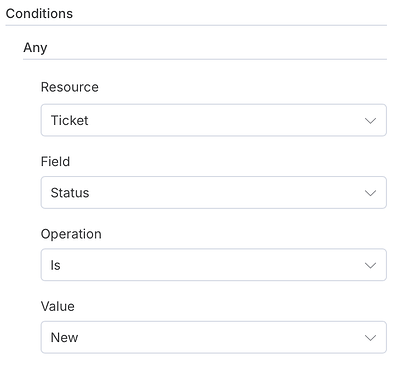Click the New text in the Value selector
399x375 pixels.
coord(64,338)
